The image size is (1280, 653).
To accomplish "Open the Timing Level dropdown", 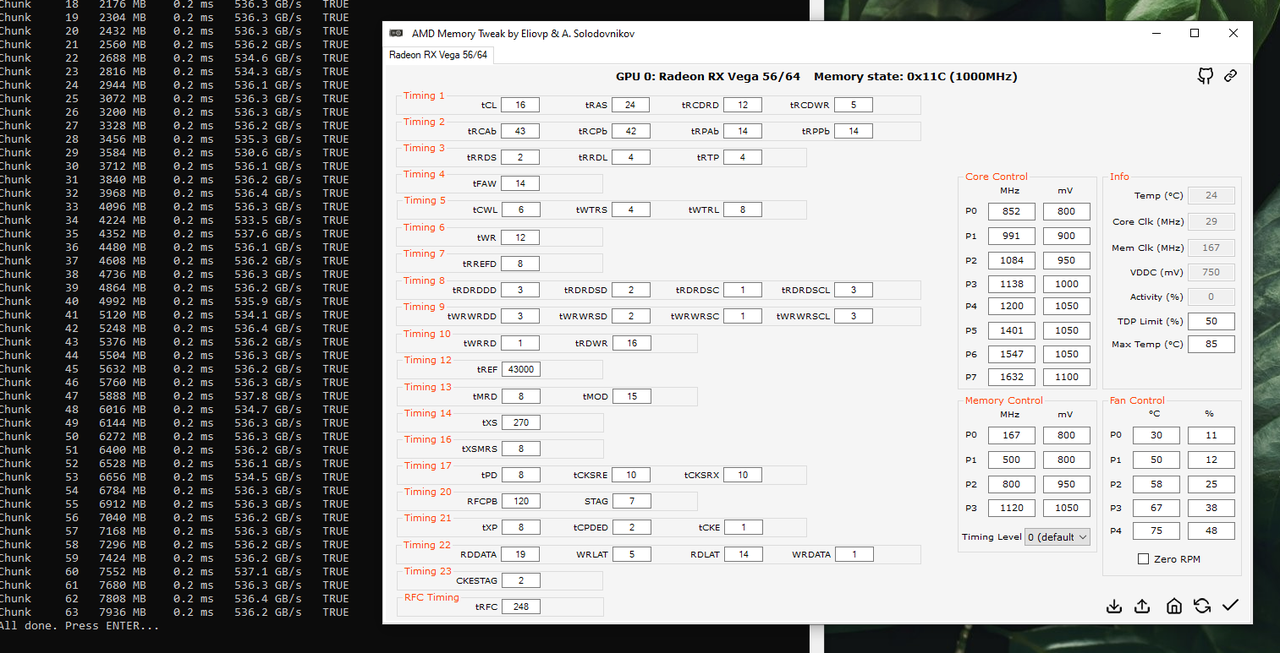I will [x=1058, y=537].
